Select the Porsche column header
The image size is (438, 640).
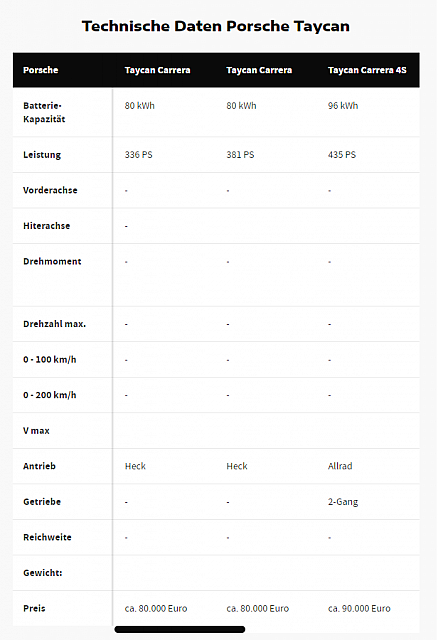point(40,70)
